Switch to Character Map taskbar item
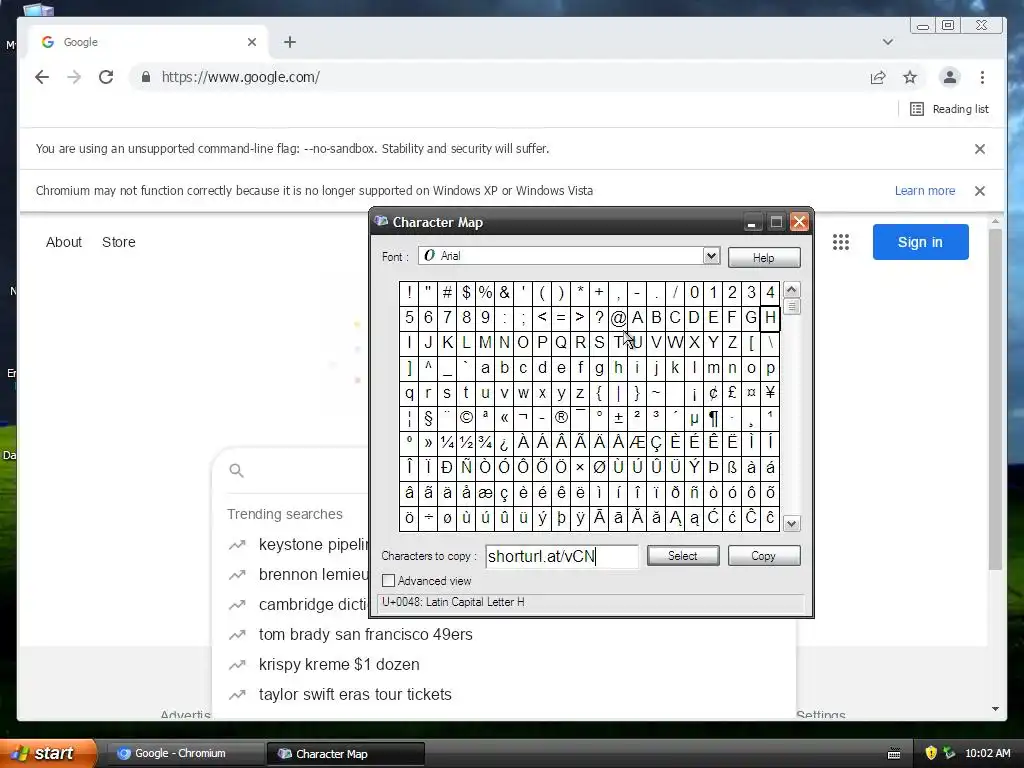 (346, 754)
